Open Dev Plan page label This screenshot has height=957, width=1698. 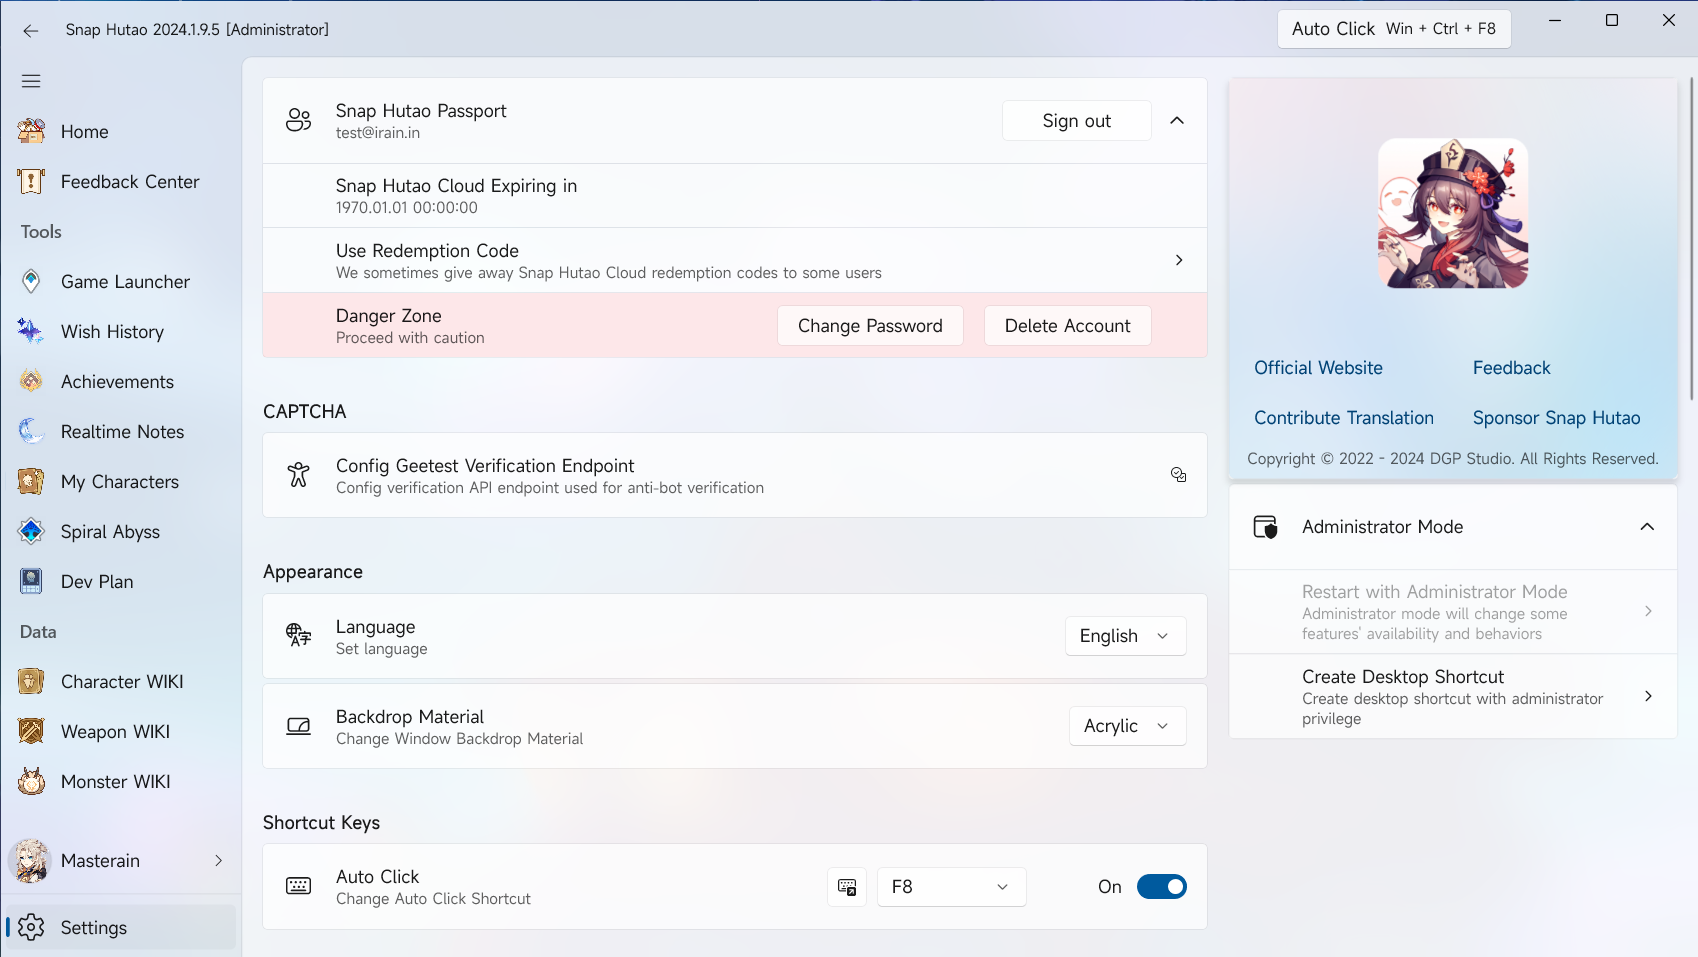click(x=97, y=582)
